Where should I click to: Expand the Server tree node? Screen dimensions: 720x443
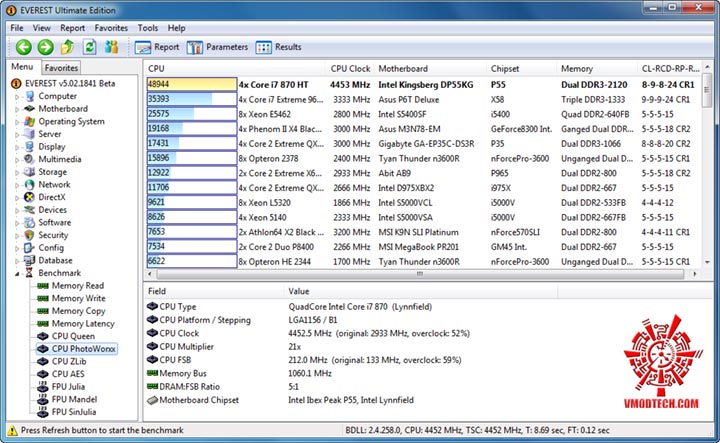[17, 135]
